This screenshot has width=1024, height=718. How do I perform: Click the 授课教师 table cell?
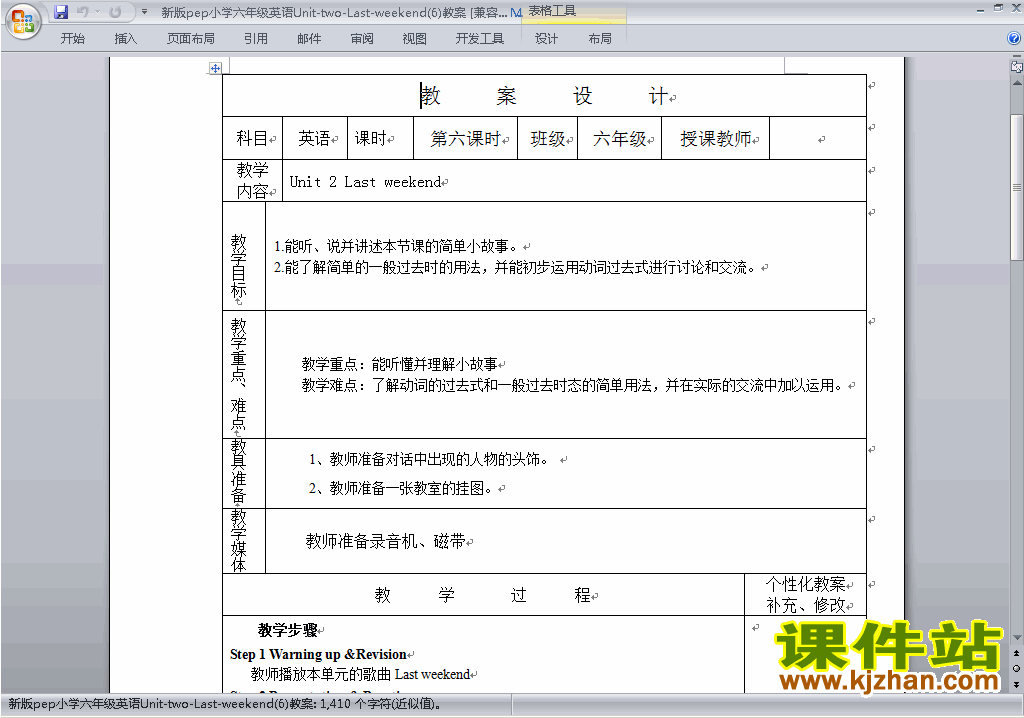[x=716, y=139]
